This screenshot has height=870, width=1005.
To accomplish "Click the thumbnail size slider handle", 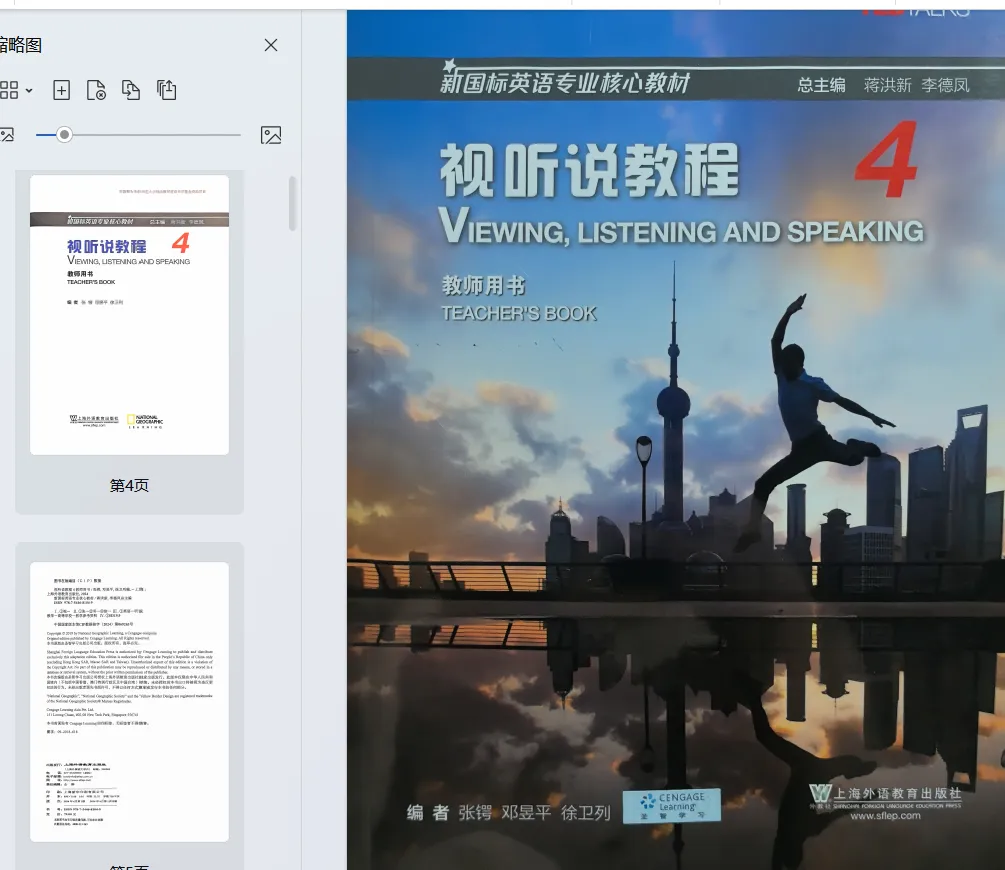I will point(64,135).
